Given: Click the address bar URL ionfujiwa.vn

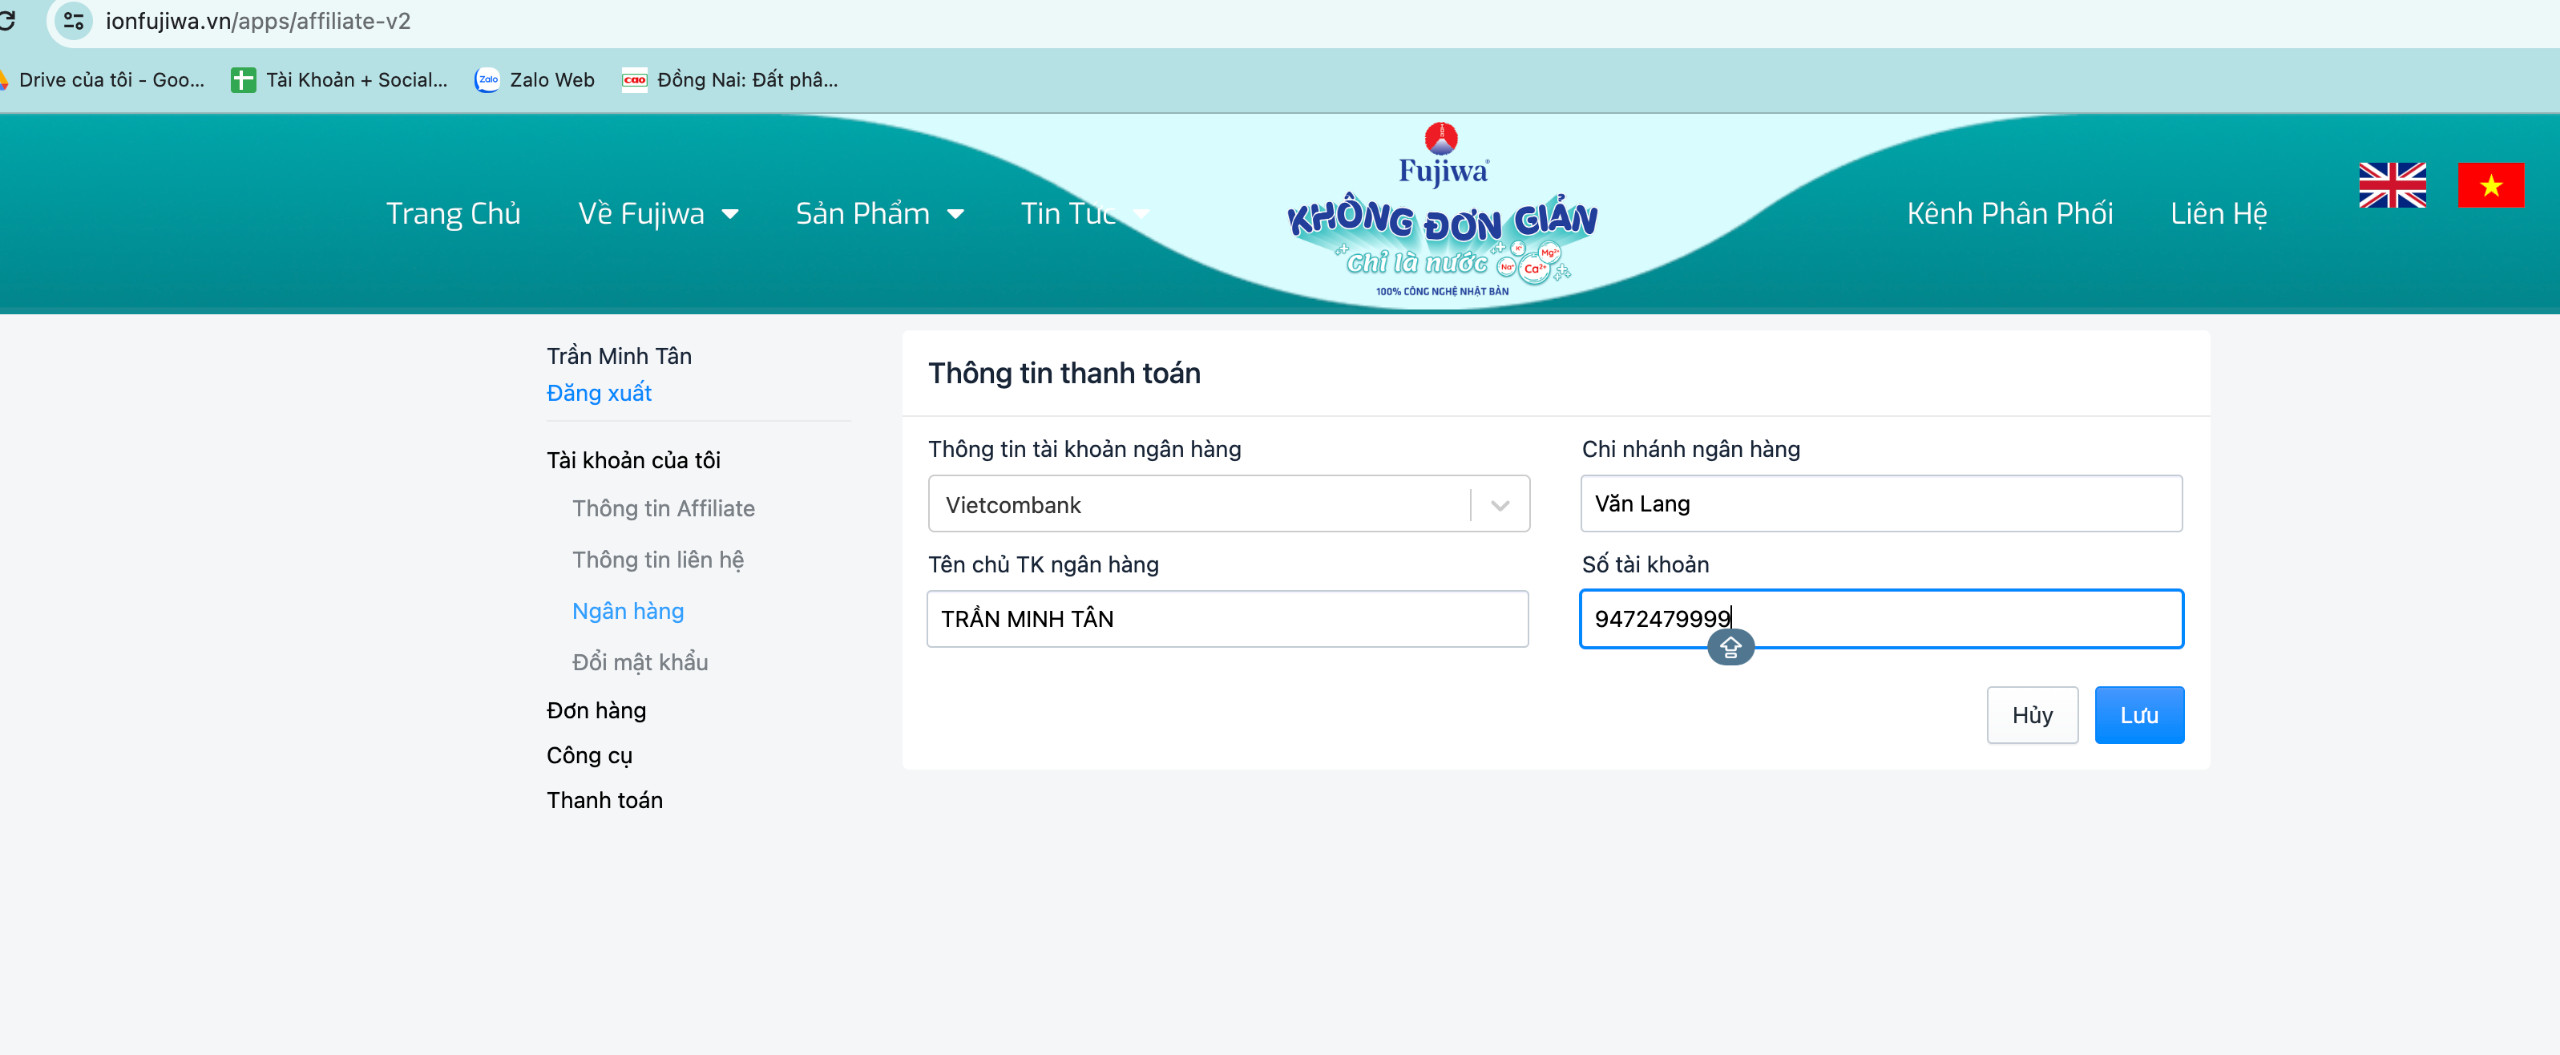Looking at the screenshot, I should tap(258, 21).
